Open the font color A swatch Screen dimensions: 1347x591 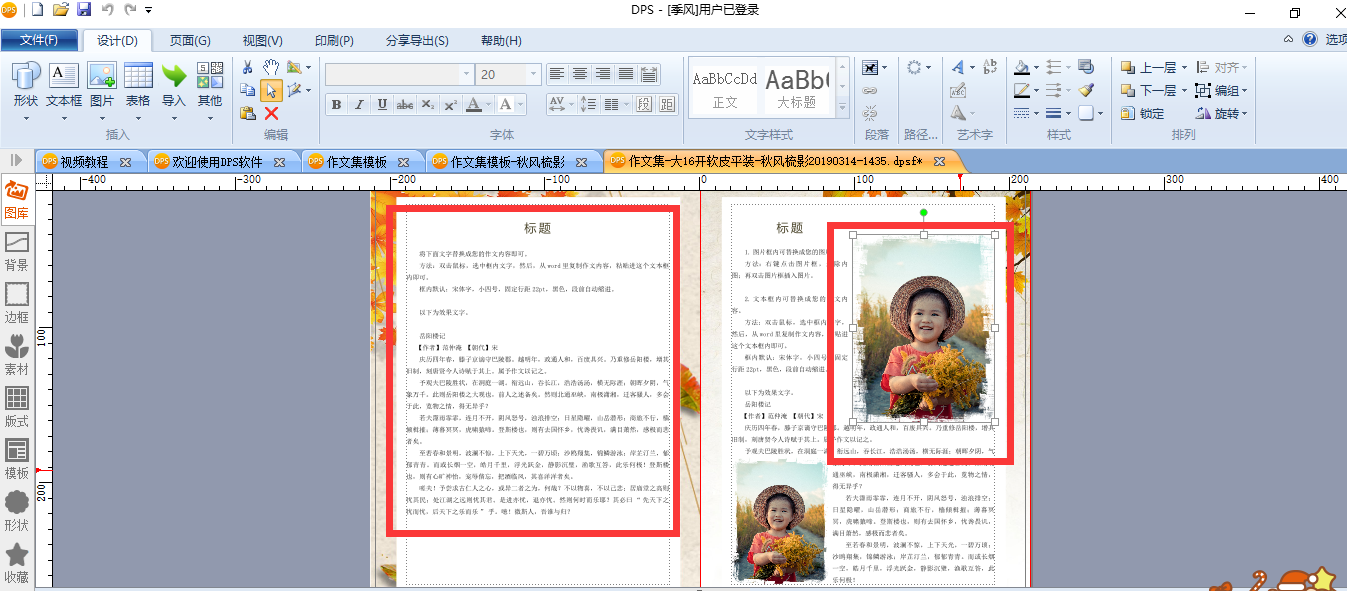pyautogui.click(x=474, y=105)
